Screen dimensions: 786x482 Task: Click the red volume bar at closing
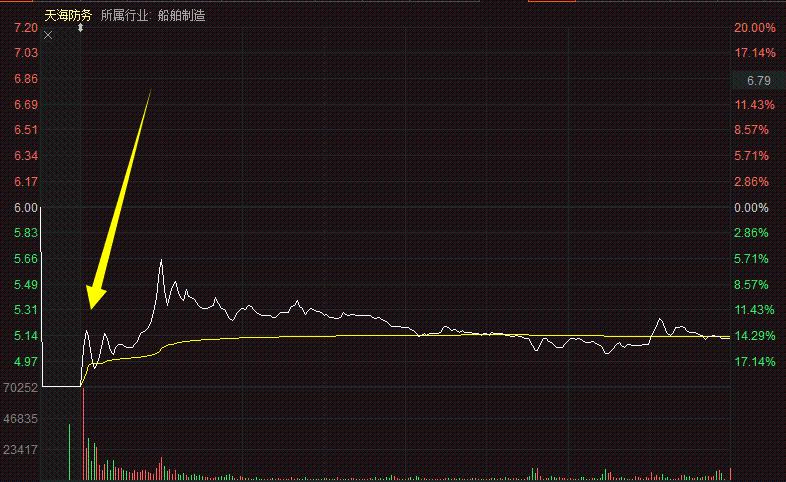(x=730, y=474)
